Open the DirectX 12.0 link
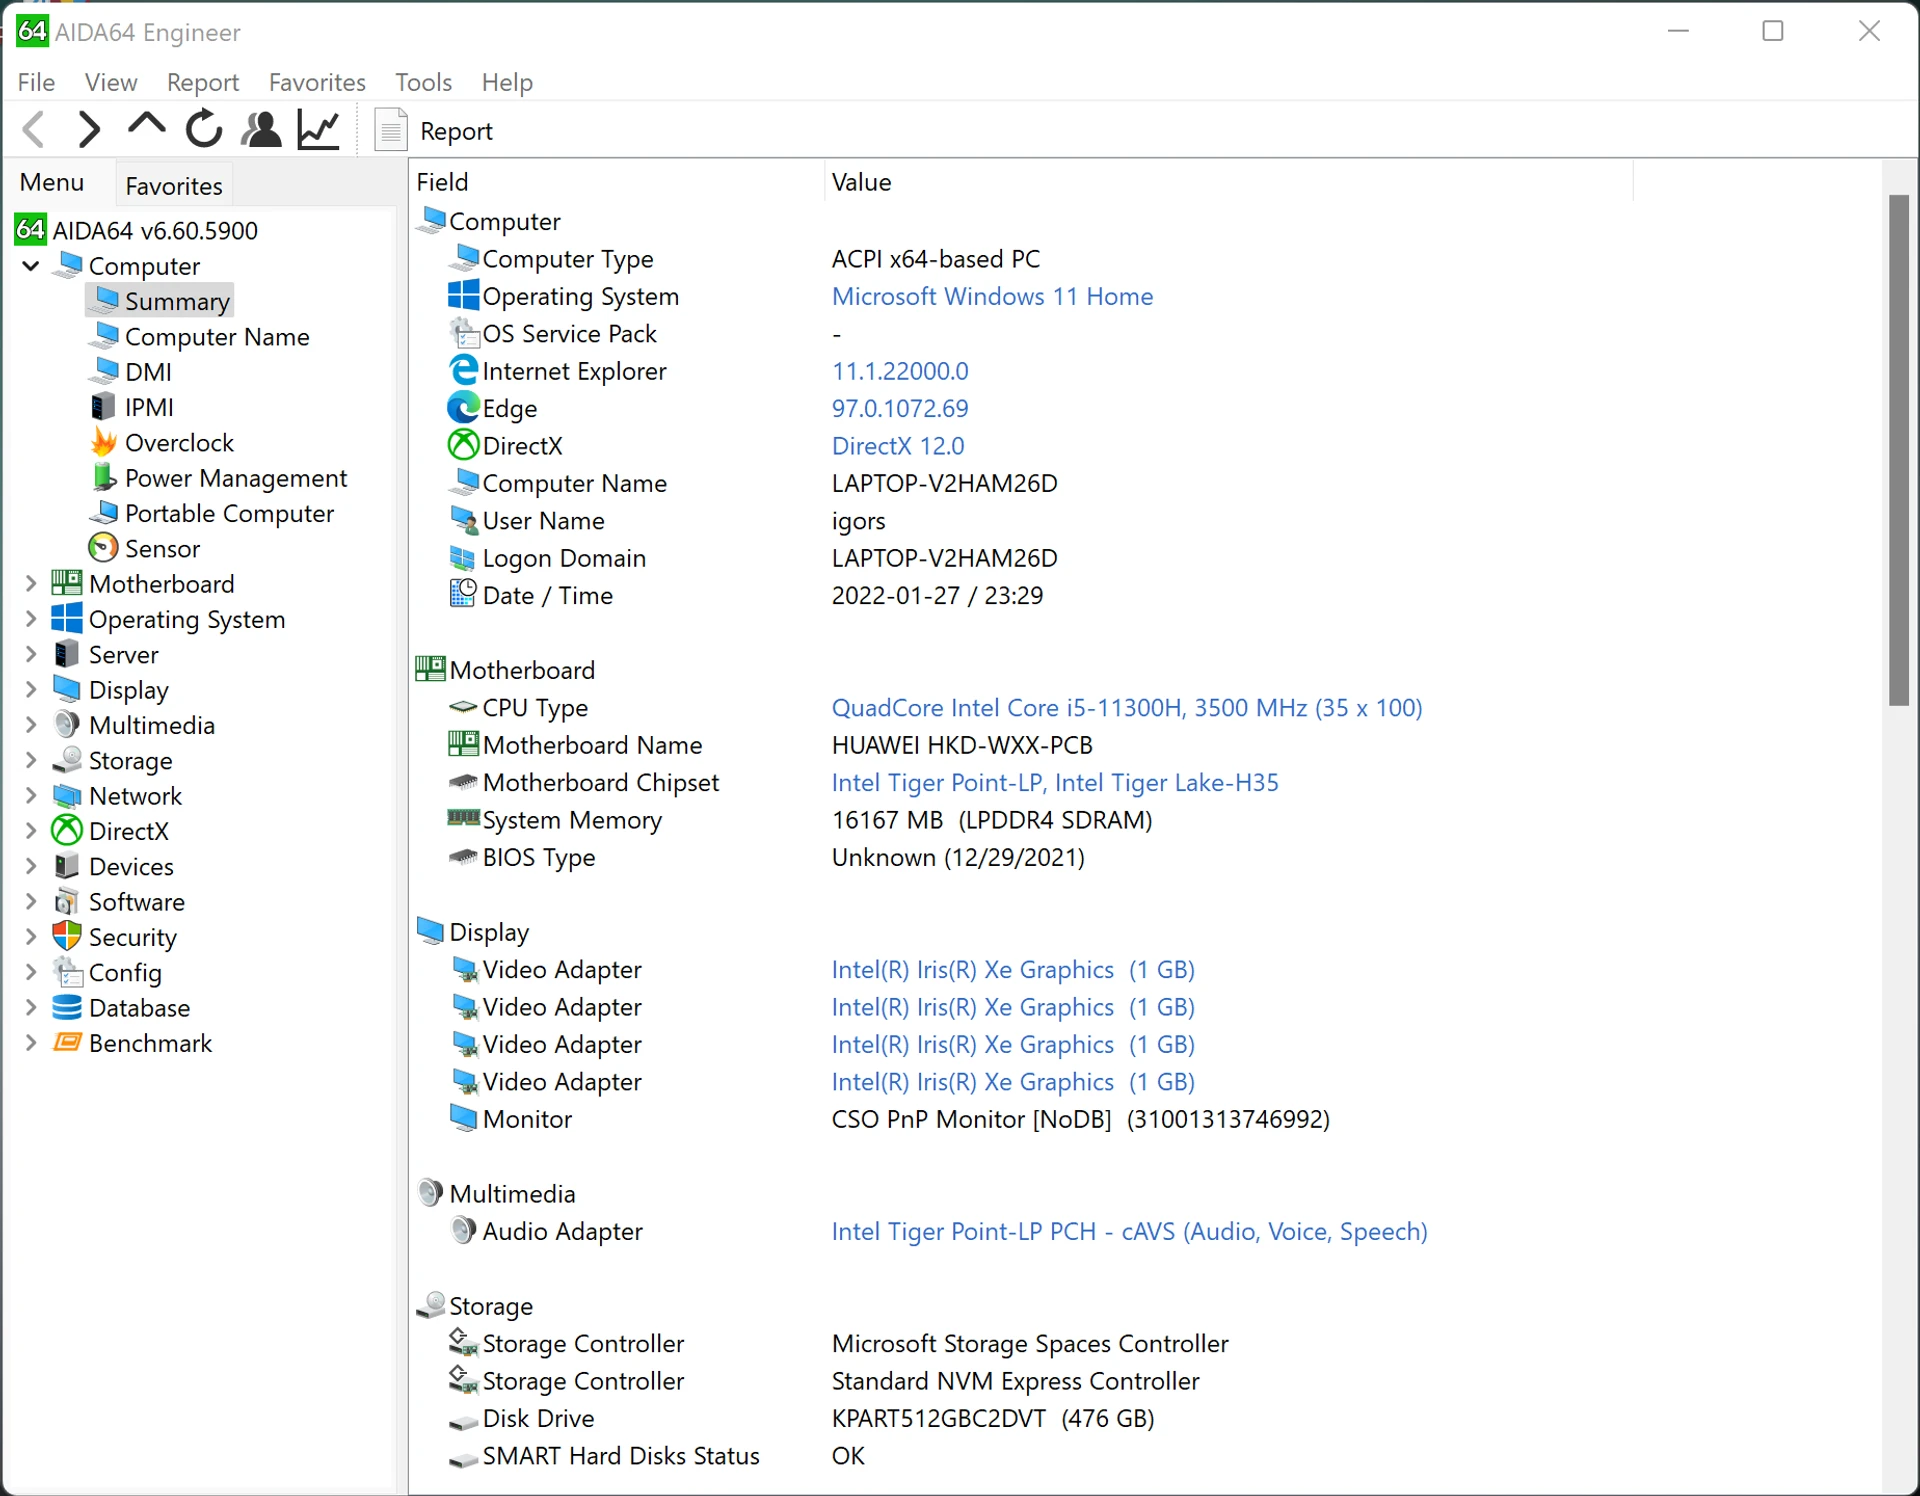Viewport: 1920px width, 1496px height. tap(898, 446)
